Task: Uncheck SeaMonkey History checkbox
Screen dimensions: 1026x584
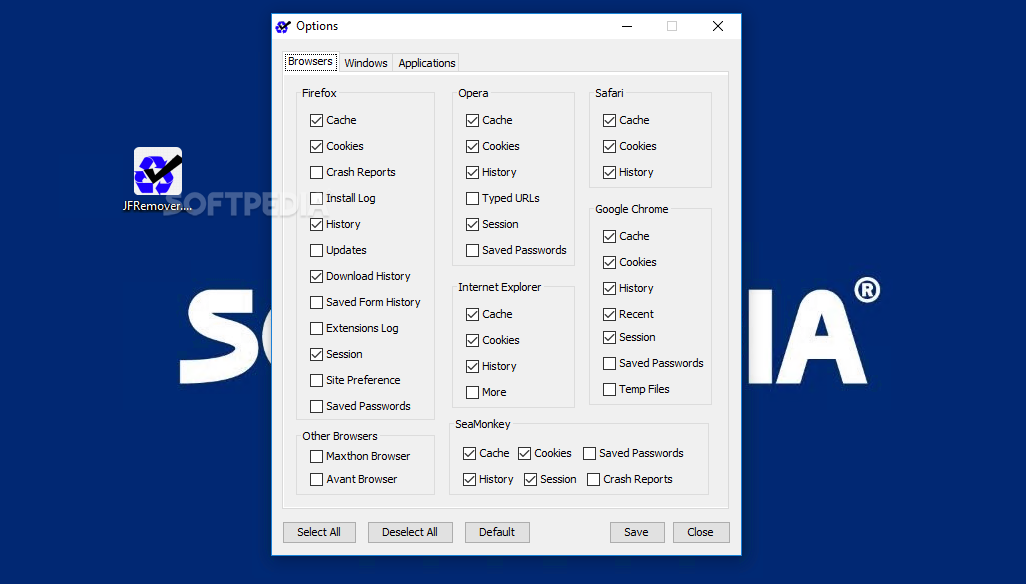Action: tap(469, 479)
